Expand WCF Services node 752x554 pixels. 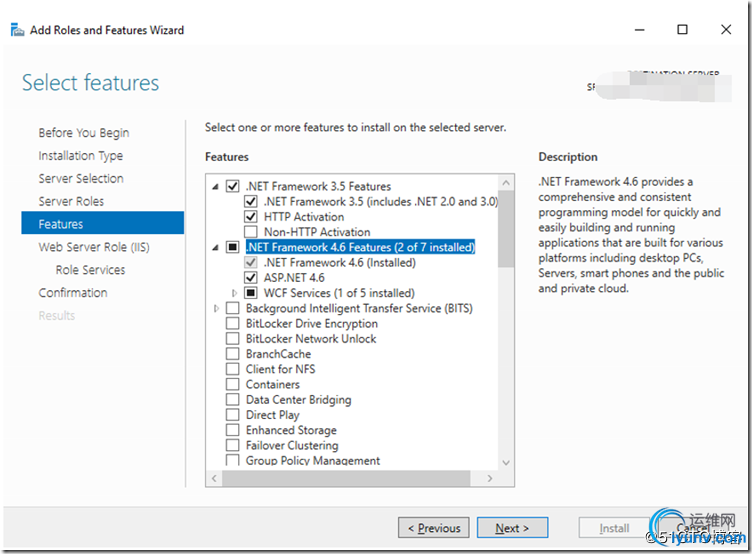point(235,293)
